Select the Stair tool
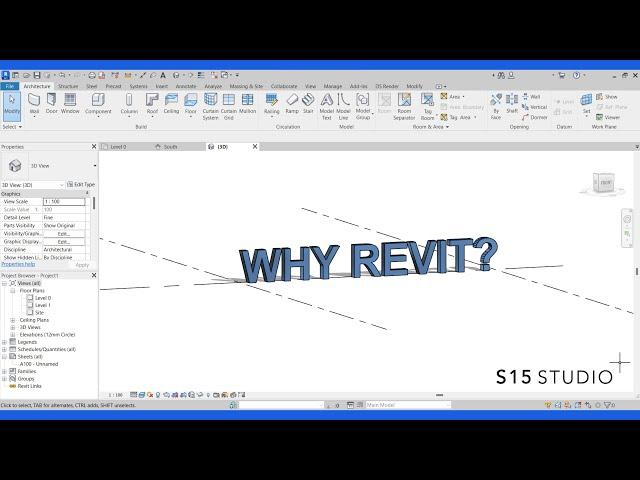The width and height of the screenshot is (640, 480). click(x=308, y=104)
